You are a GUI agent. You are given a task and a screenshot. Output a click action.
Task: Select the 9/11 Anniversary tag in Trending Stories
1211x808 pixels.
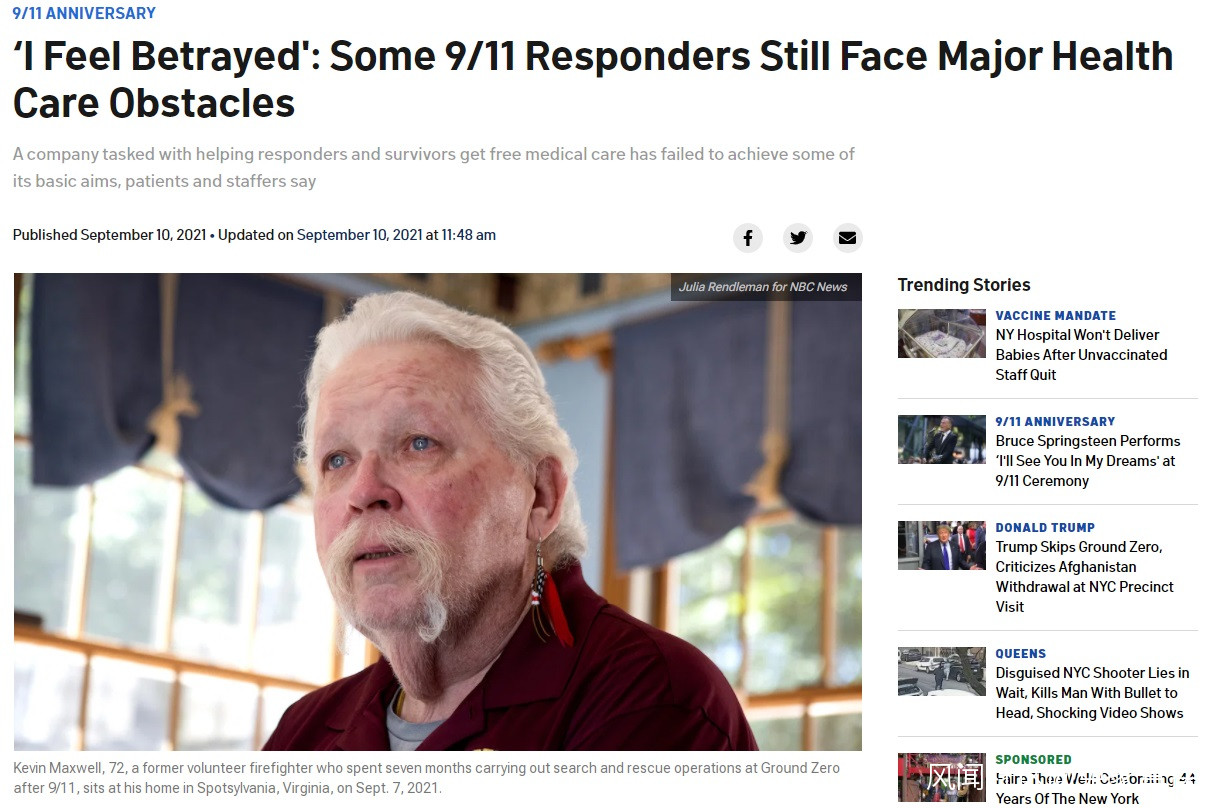point(1055,421)
